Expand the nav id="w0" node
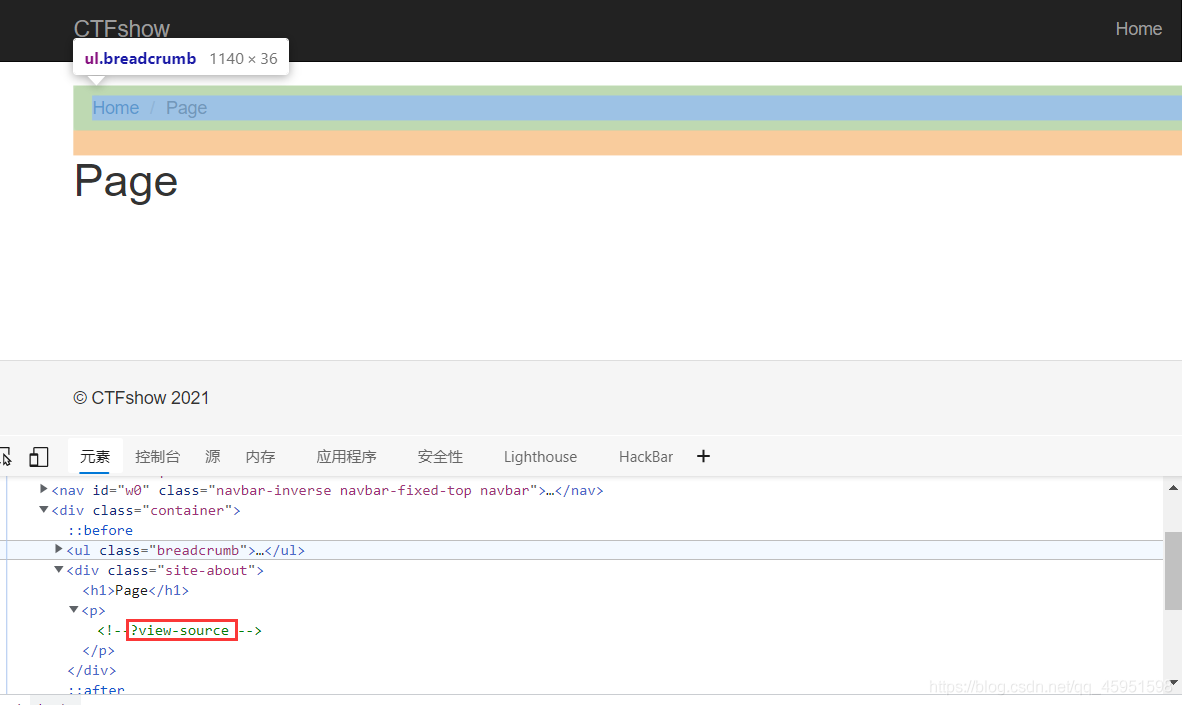Screen dimensions: 1182x705 (44, 489)
